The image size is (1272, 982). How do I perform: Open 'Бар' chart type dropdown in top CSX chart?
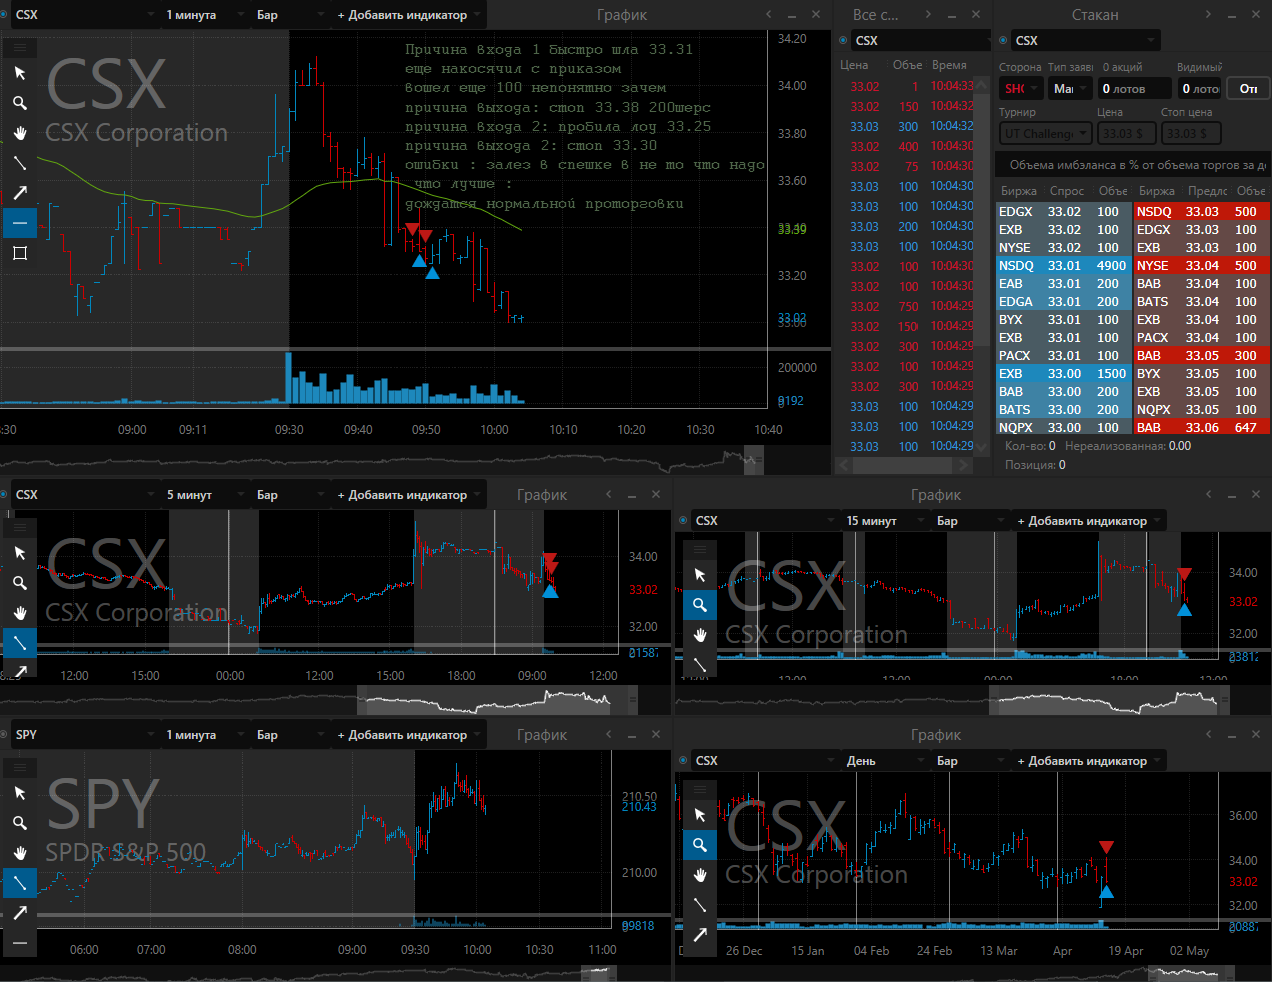click(x=290, y=15)
